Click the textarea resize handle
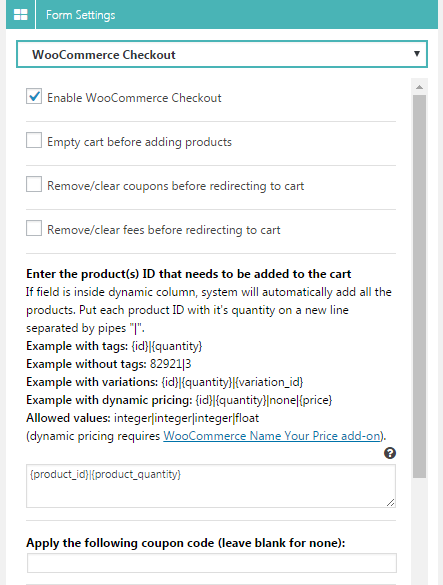Screen dimensions: 443x585 coord(390,503)
